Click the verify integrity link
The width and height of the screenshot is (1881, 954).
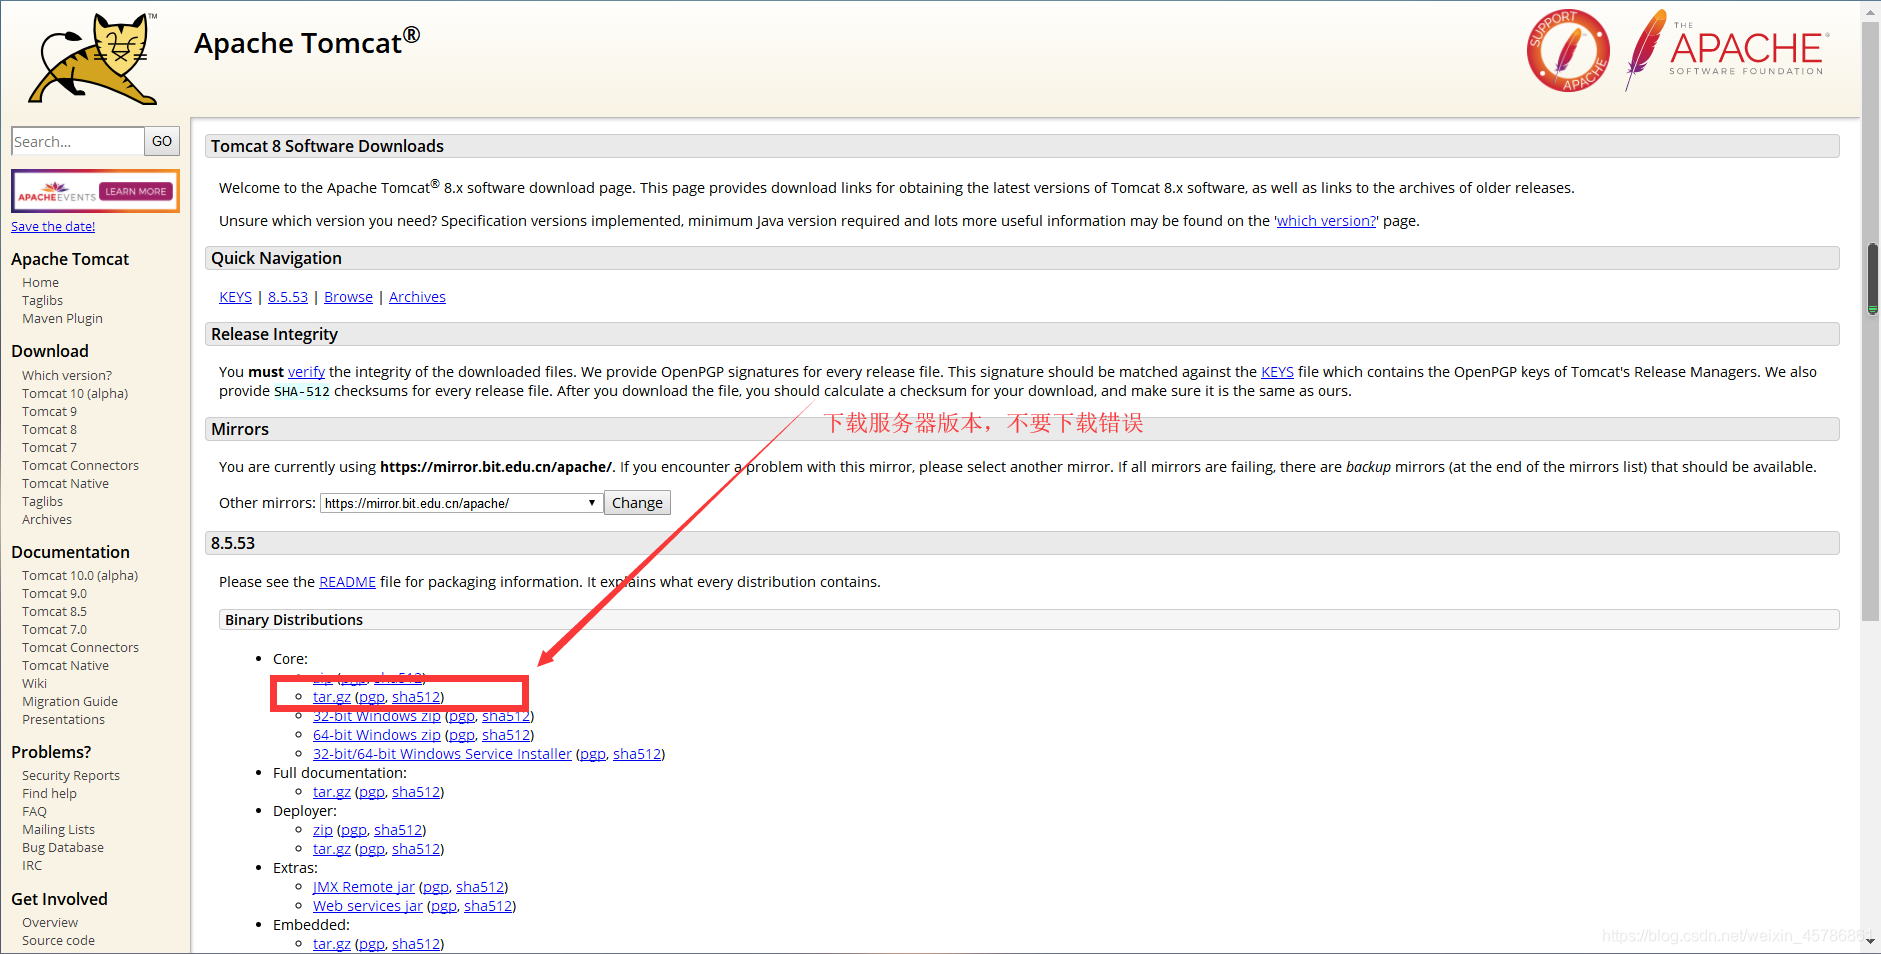(306, 372)
